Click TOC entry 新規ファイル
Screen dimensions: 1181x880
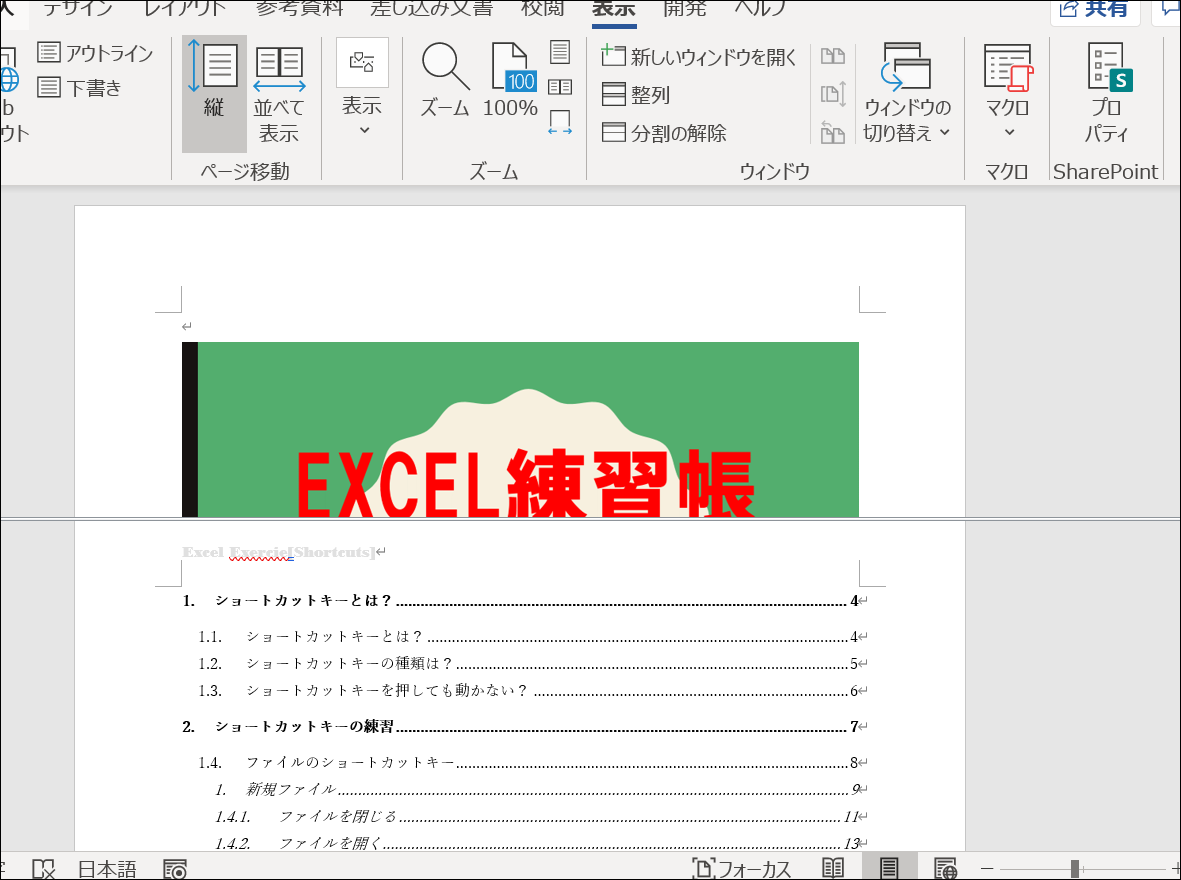click(x=536, y=790)
